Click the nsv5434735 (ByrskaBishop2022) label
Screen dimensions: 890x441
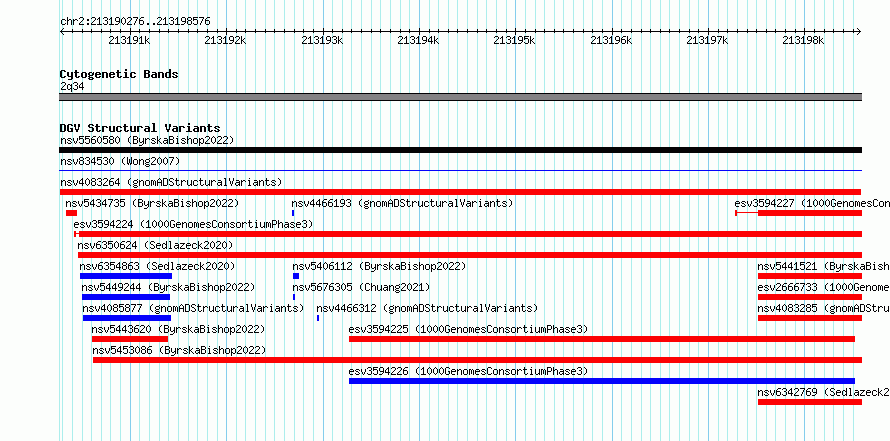click(x=152, y=203)
